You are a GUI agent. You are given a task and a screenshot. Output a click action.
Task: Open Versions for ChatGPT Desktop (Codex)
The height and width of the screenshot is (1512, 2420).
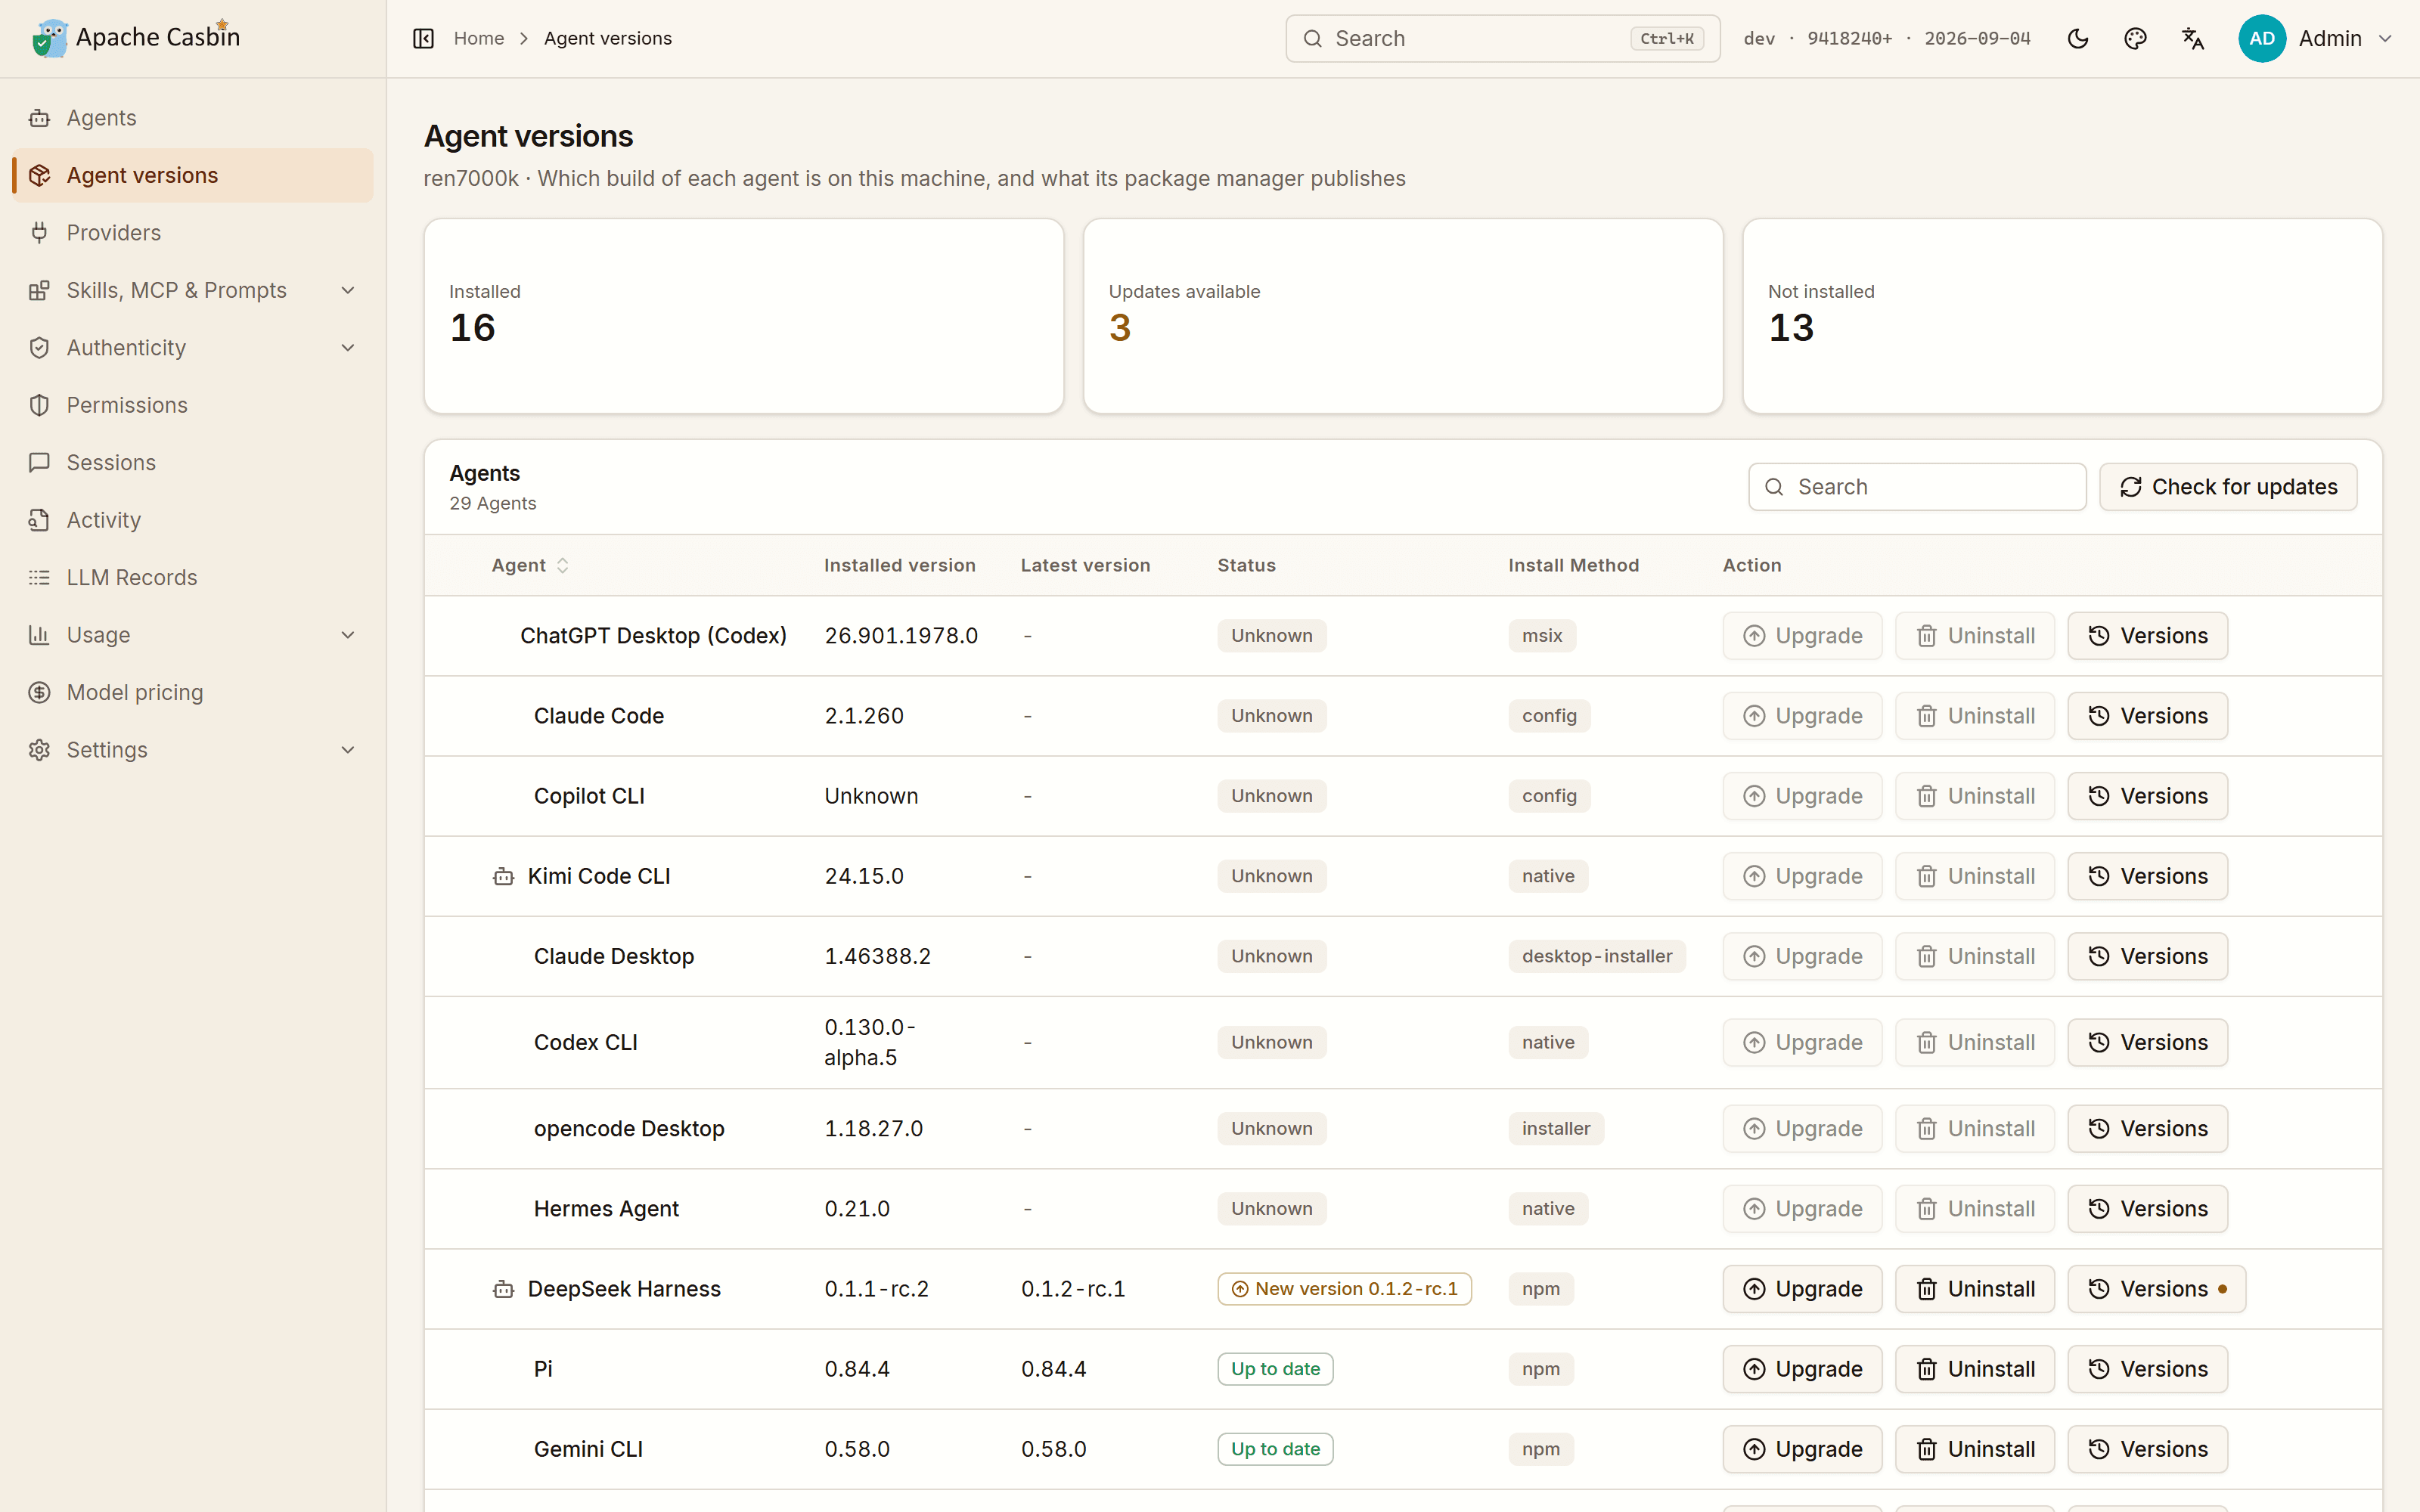tap(2147, 636)
